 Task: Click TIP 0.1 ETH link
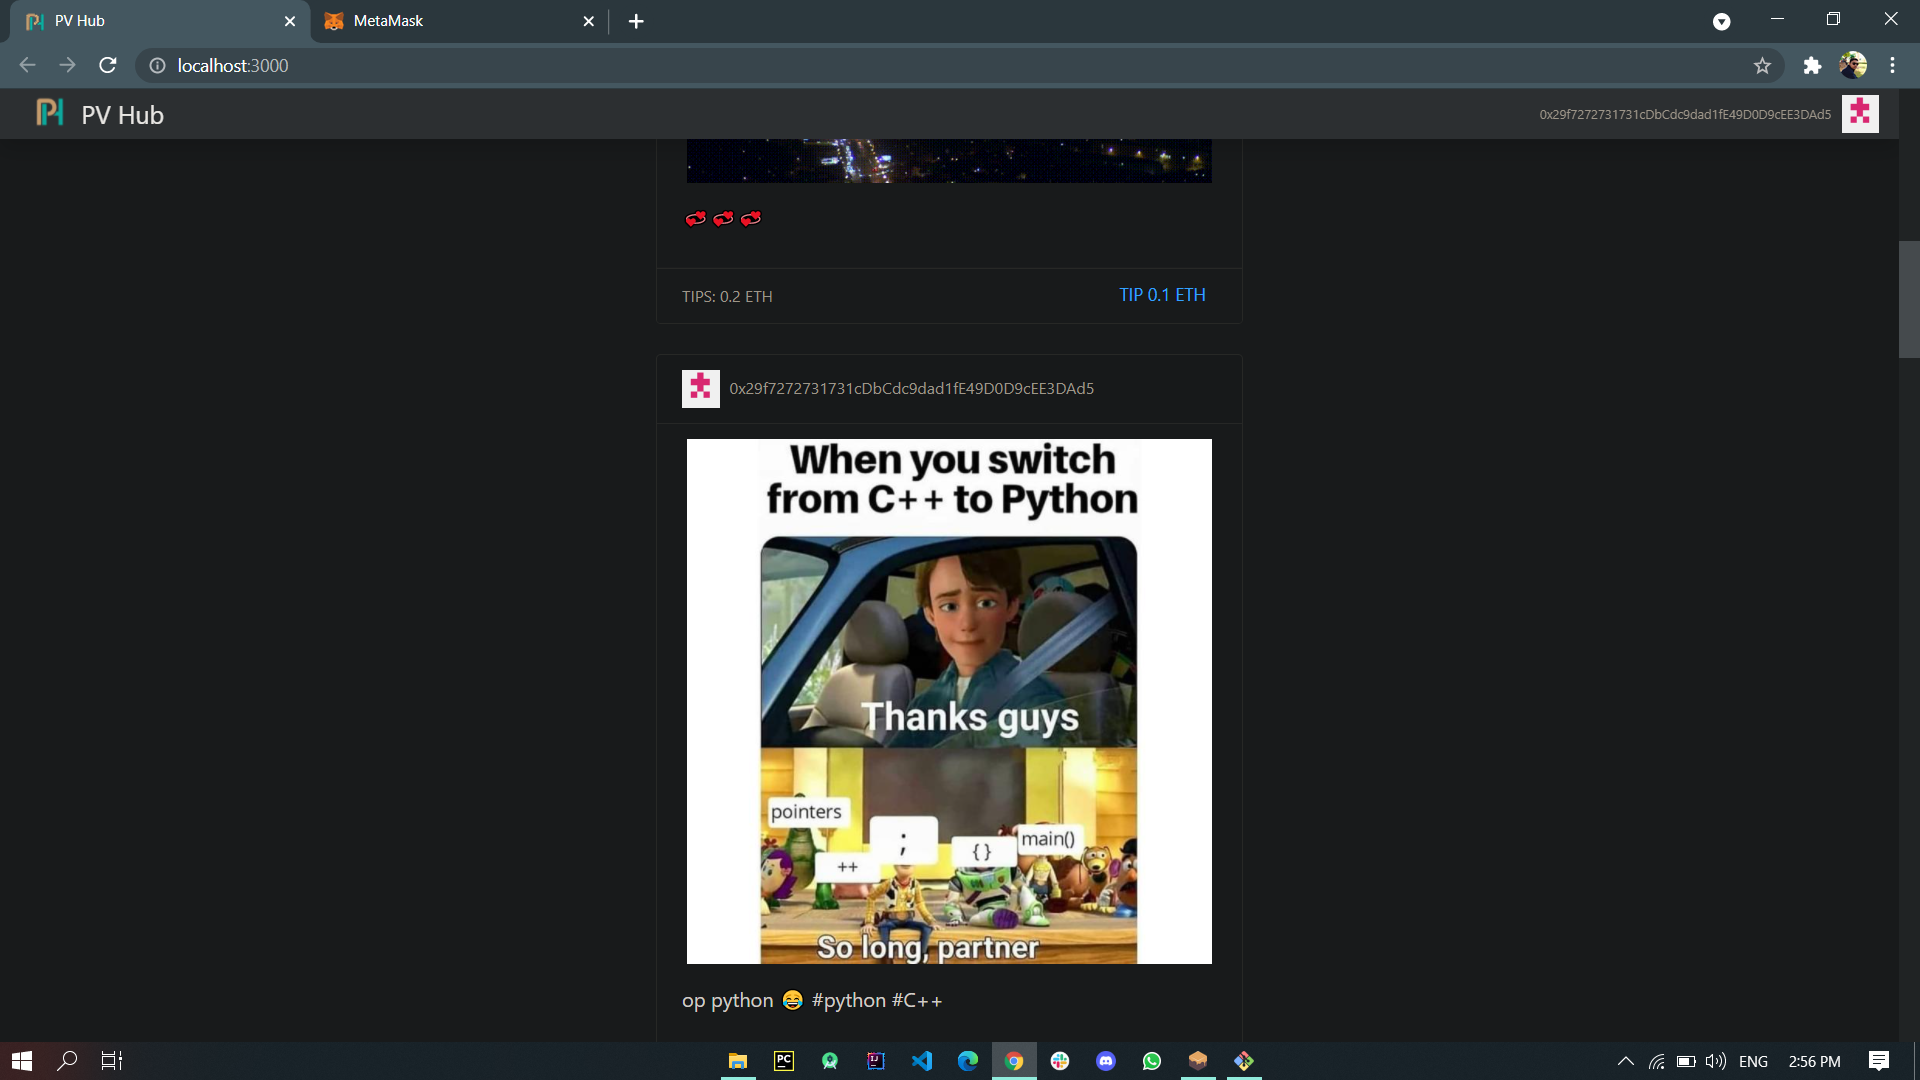click(x=1162, y=295)
